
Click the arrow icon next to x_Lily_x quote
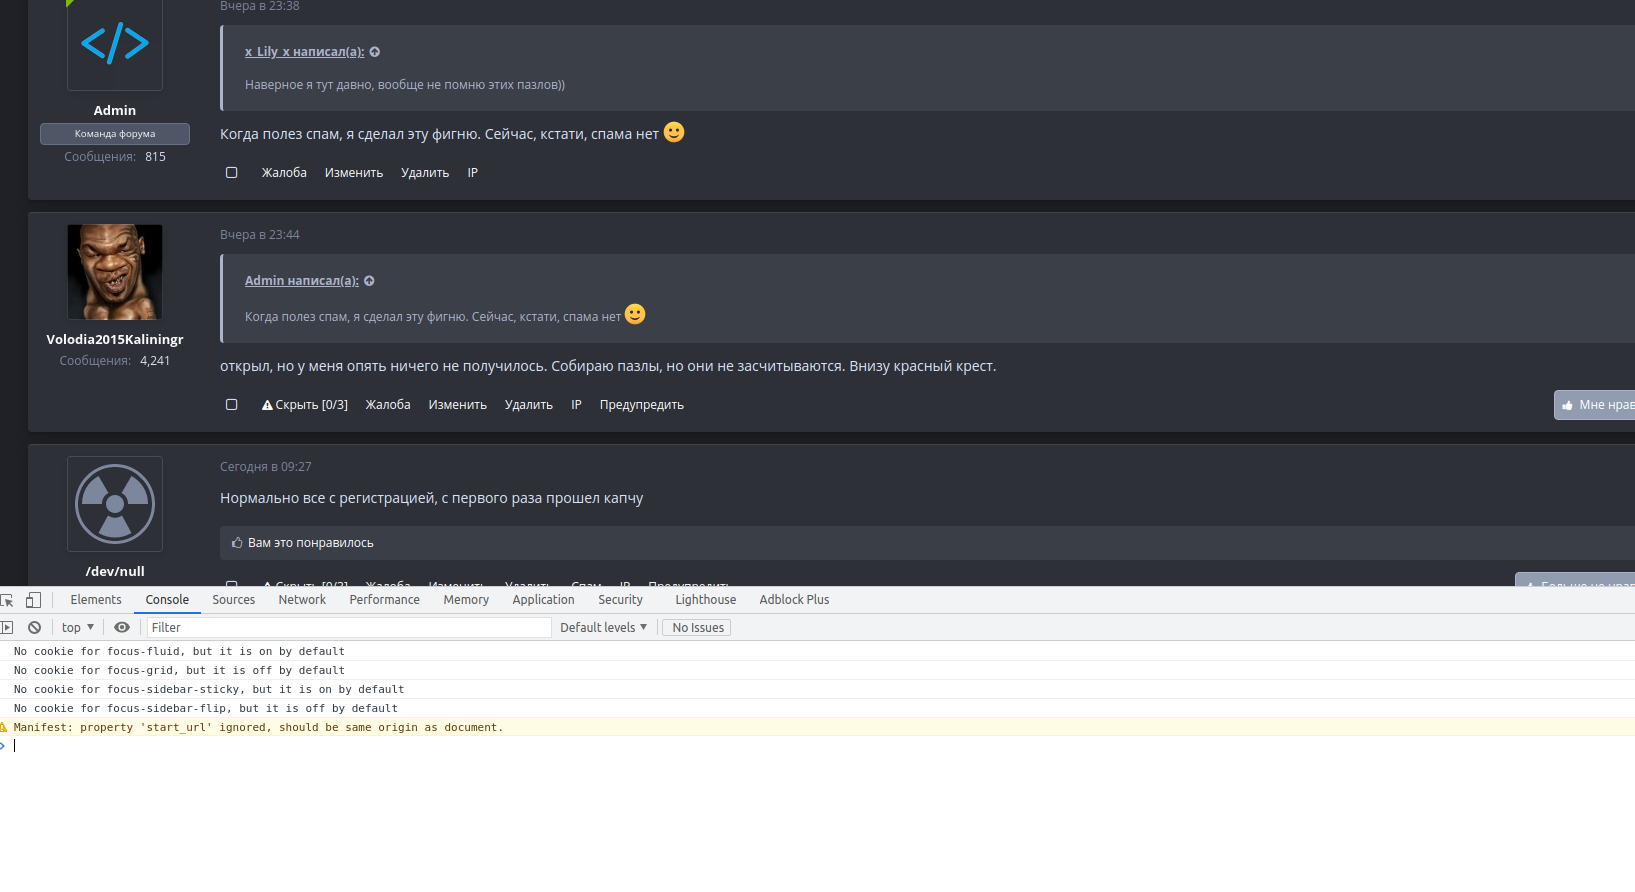coord(375,52)
